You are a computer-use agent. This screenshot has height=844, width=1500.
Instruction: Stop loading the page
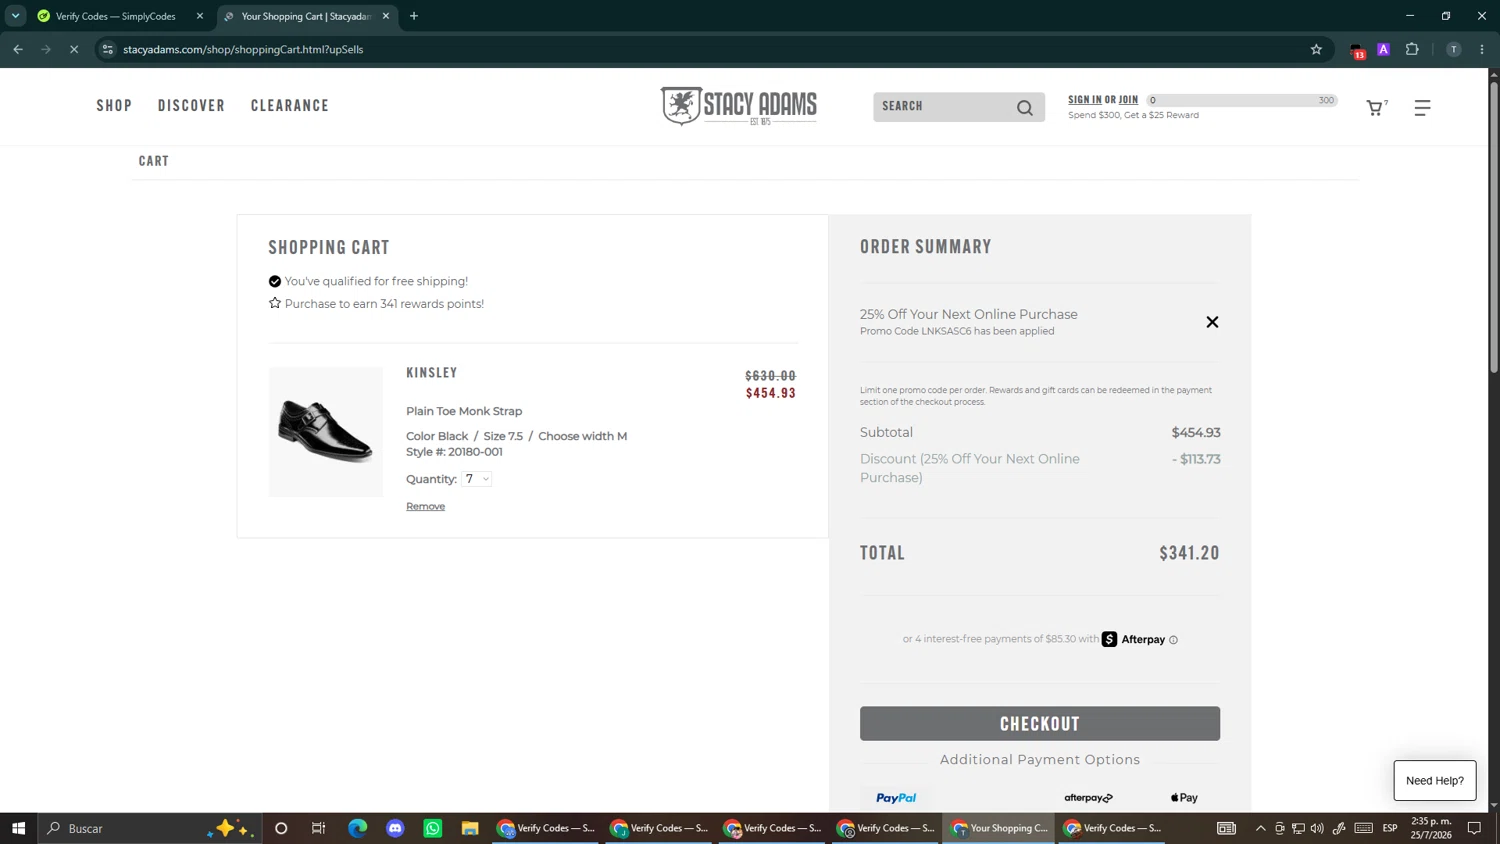73,49
